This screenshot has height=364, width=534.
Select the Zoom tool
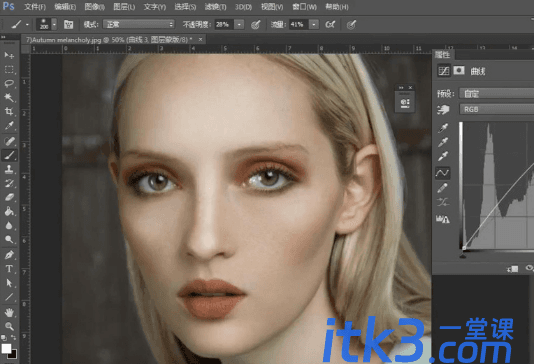tap(9, 326)
